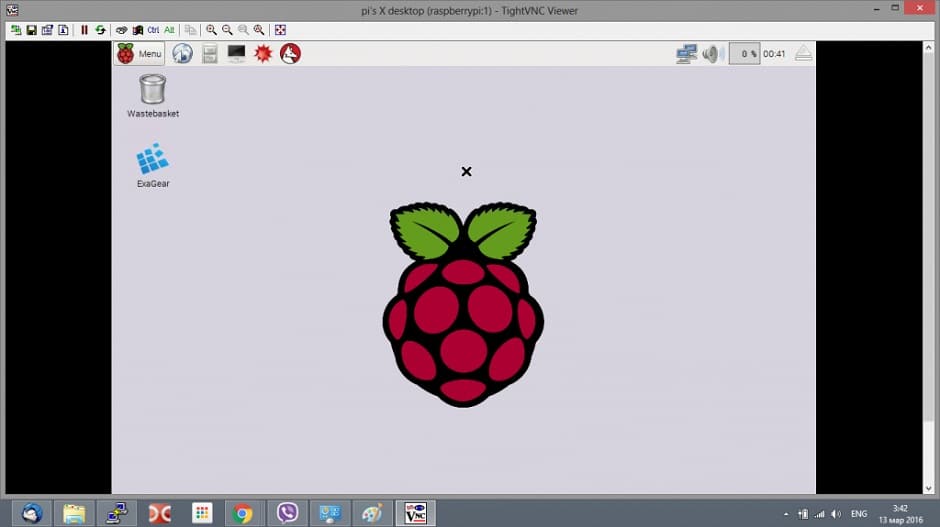The width and height of the screenshot is (940, 527).
Task: Select the ExaGear desktop shortcut
Action: [x=153, y=165]
